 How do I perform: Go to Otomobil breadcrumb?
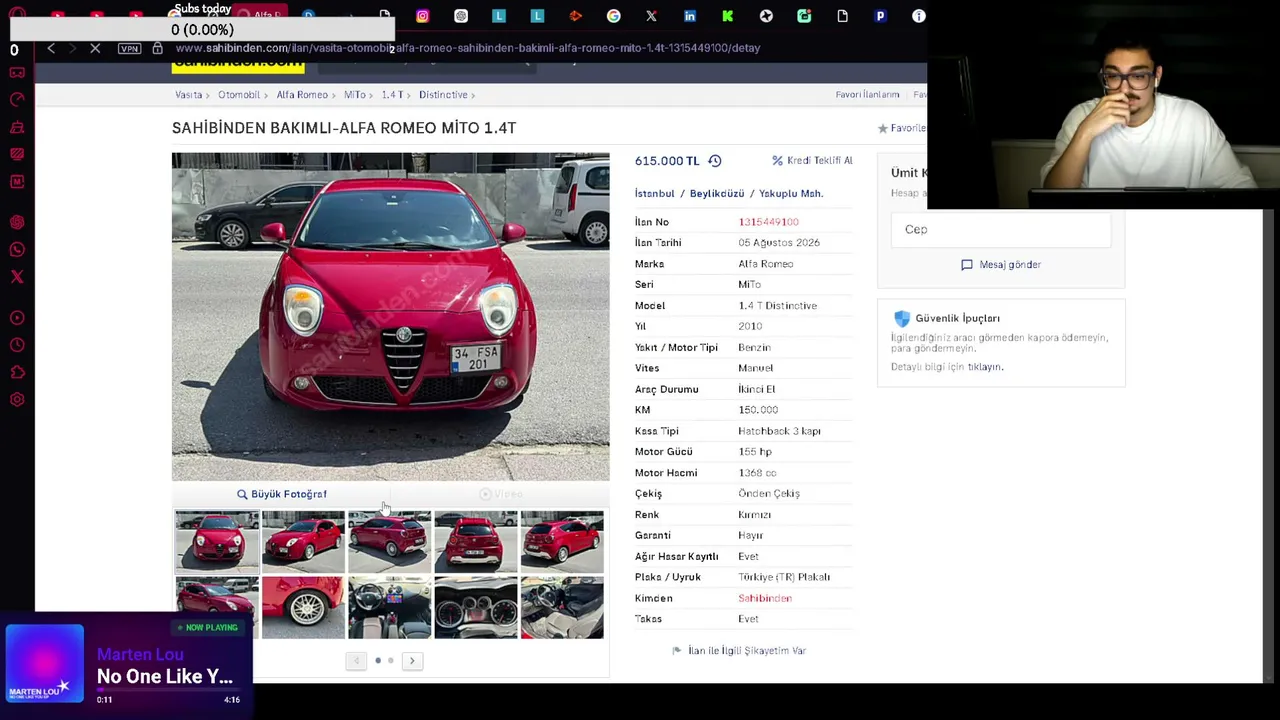[239, 95]
